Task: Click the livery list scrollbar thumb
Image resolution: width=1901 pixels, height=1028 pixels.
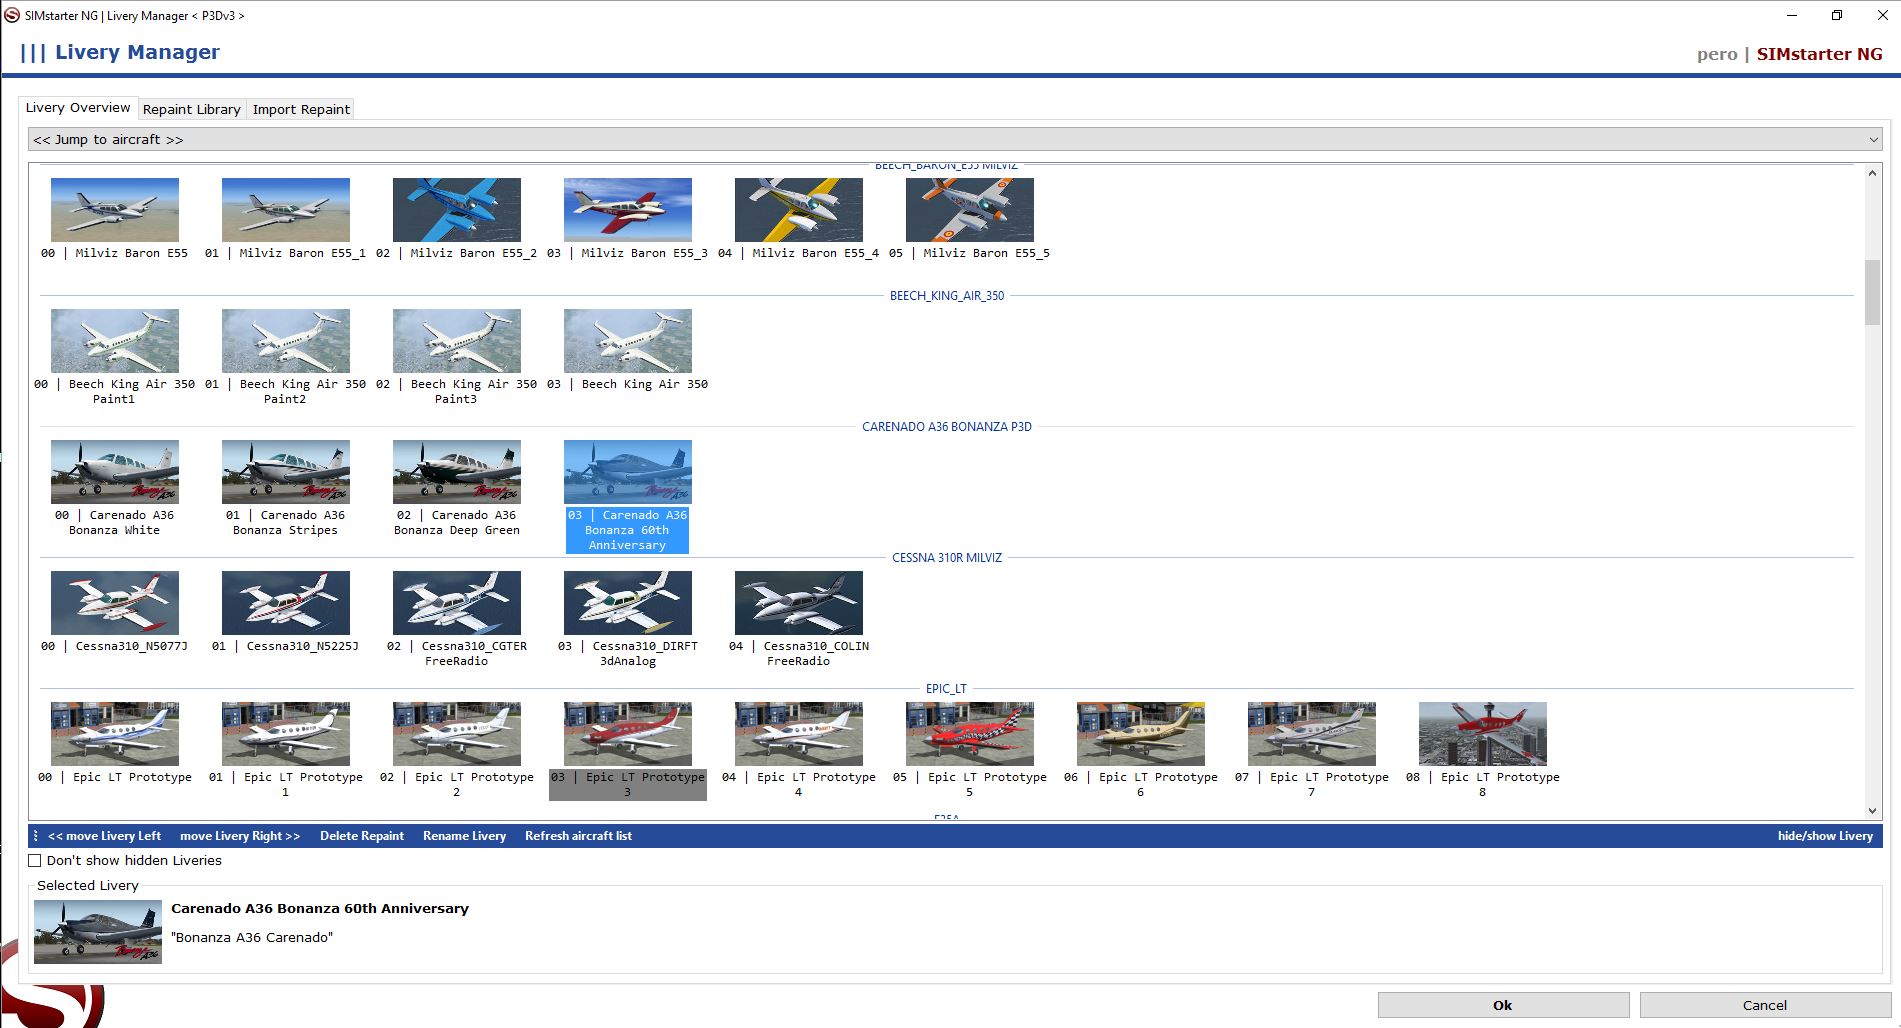Action: coord(1872,292)
